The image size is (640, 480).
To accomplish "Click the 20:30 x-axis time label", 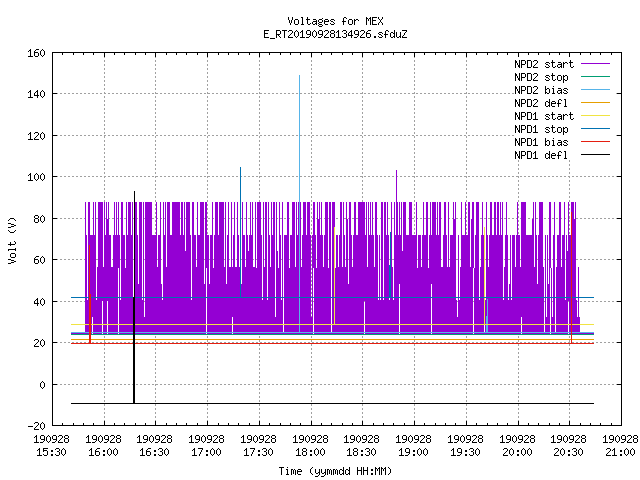I will point(569,453).
